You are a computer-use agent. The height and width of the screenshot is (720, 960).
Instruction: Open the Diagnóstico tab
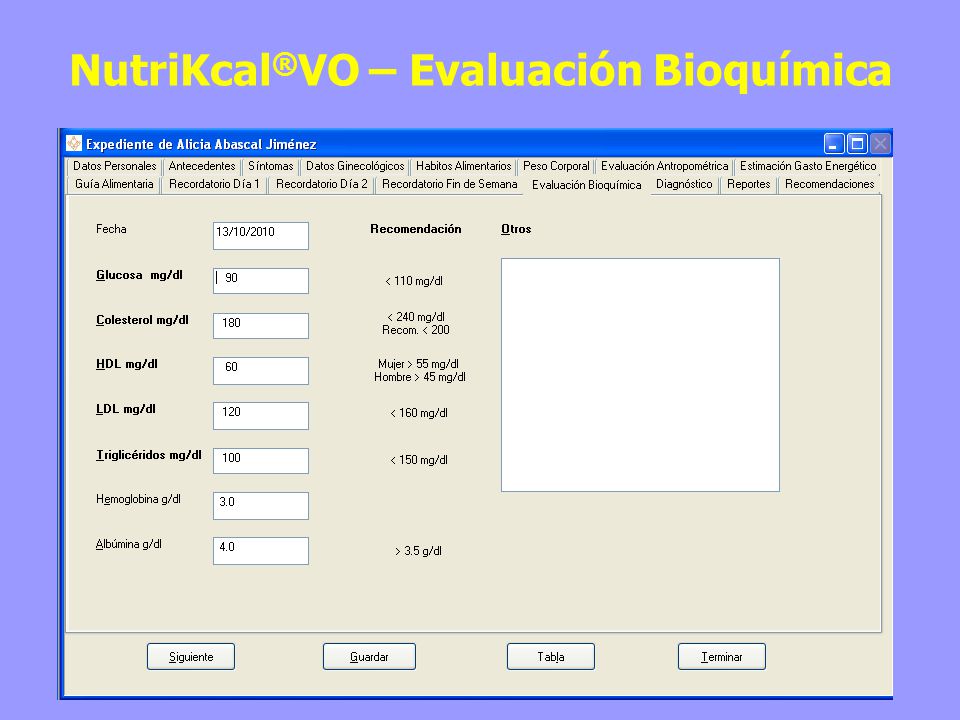pyautogui.click(x=684, y=184)
